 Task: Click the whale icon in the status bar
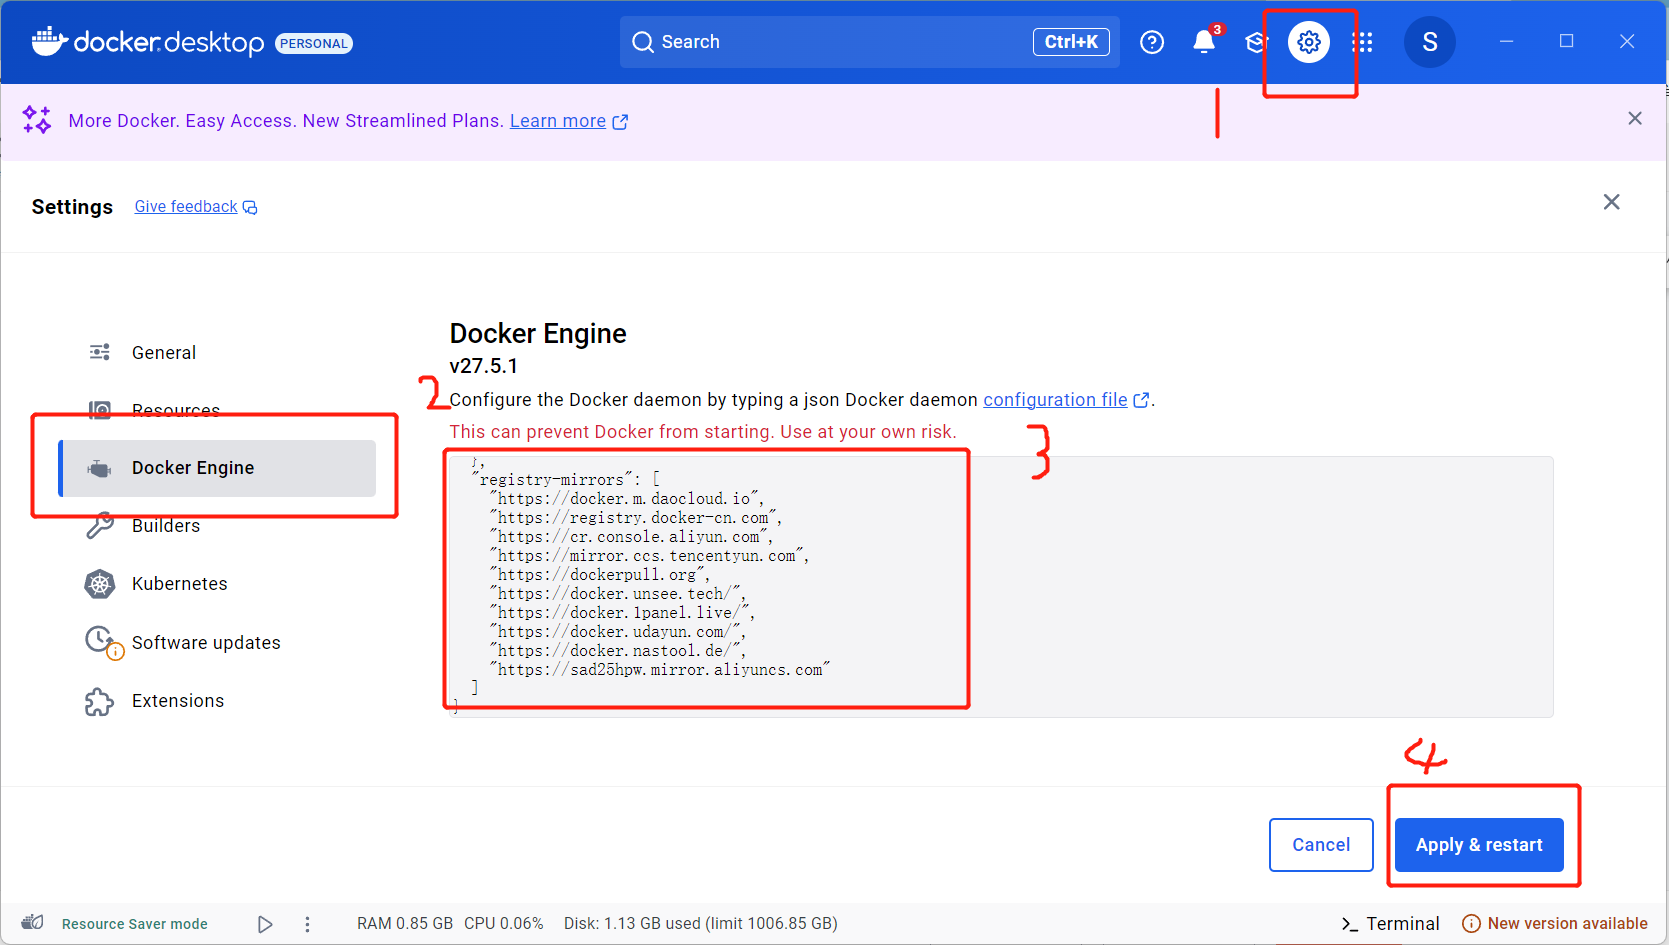point(33,923)
